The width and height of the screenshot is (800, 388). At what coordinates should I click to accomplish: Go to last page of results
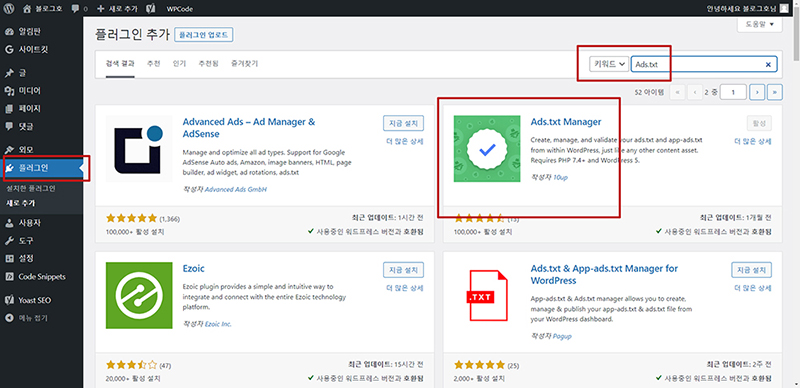[x=775, y=92]
